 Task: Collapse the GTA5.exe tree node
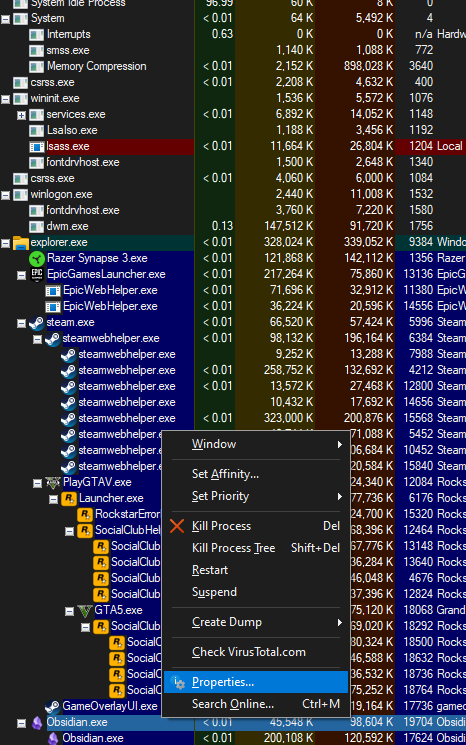[69, 611]
